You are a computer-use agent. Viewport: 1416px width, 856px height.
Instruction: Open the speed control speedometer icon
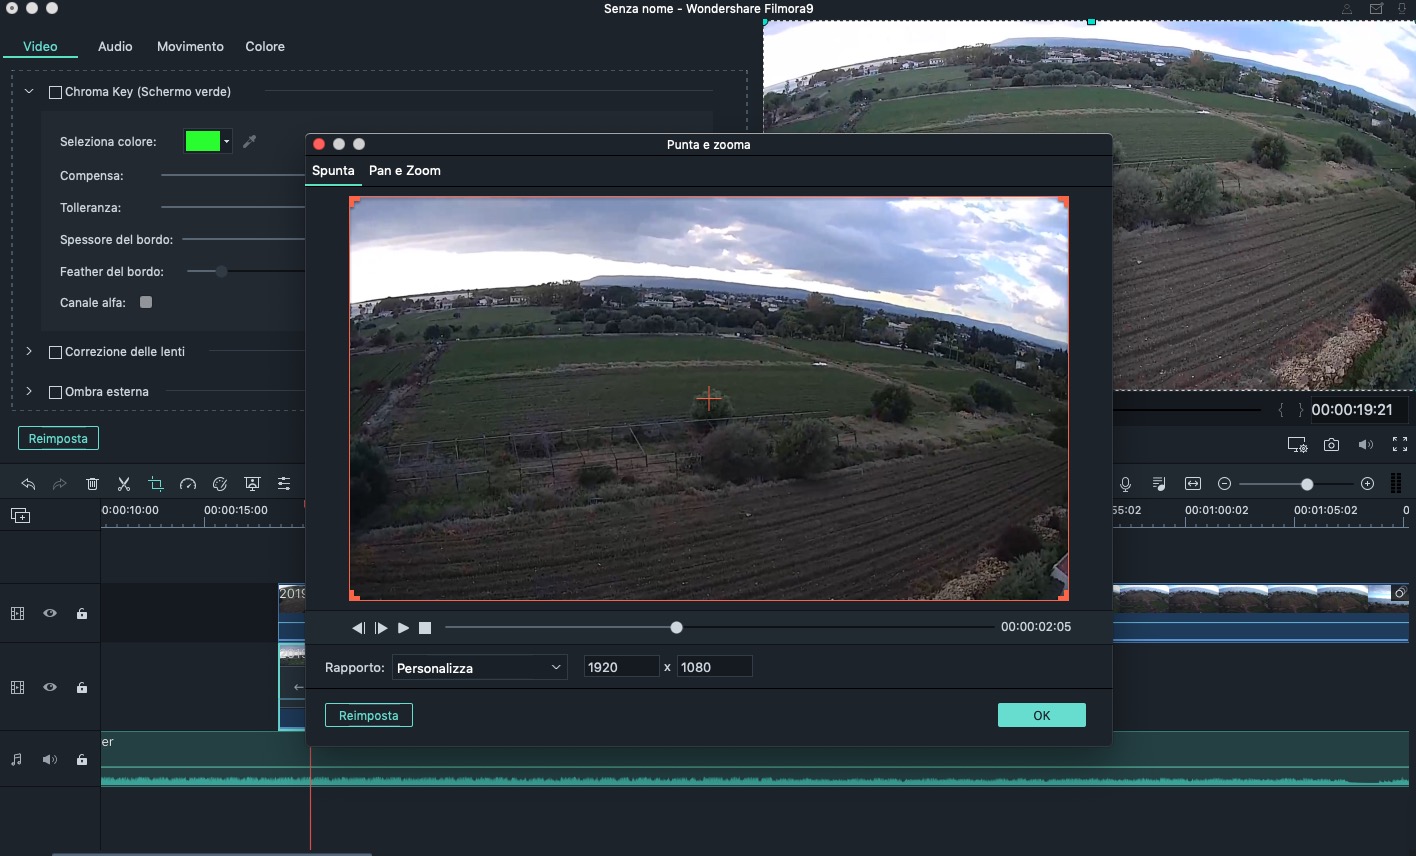(188, 484)
